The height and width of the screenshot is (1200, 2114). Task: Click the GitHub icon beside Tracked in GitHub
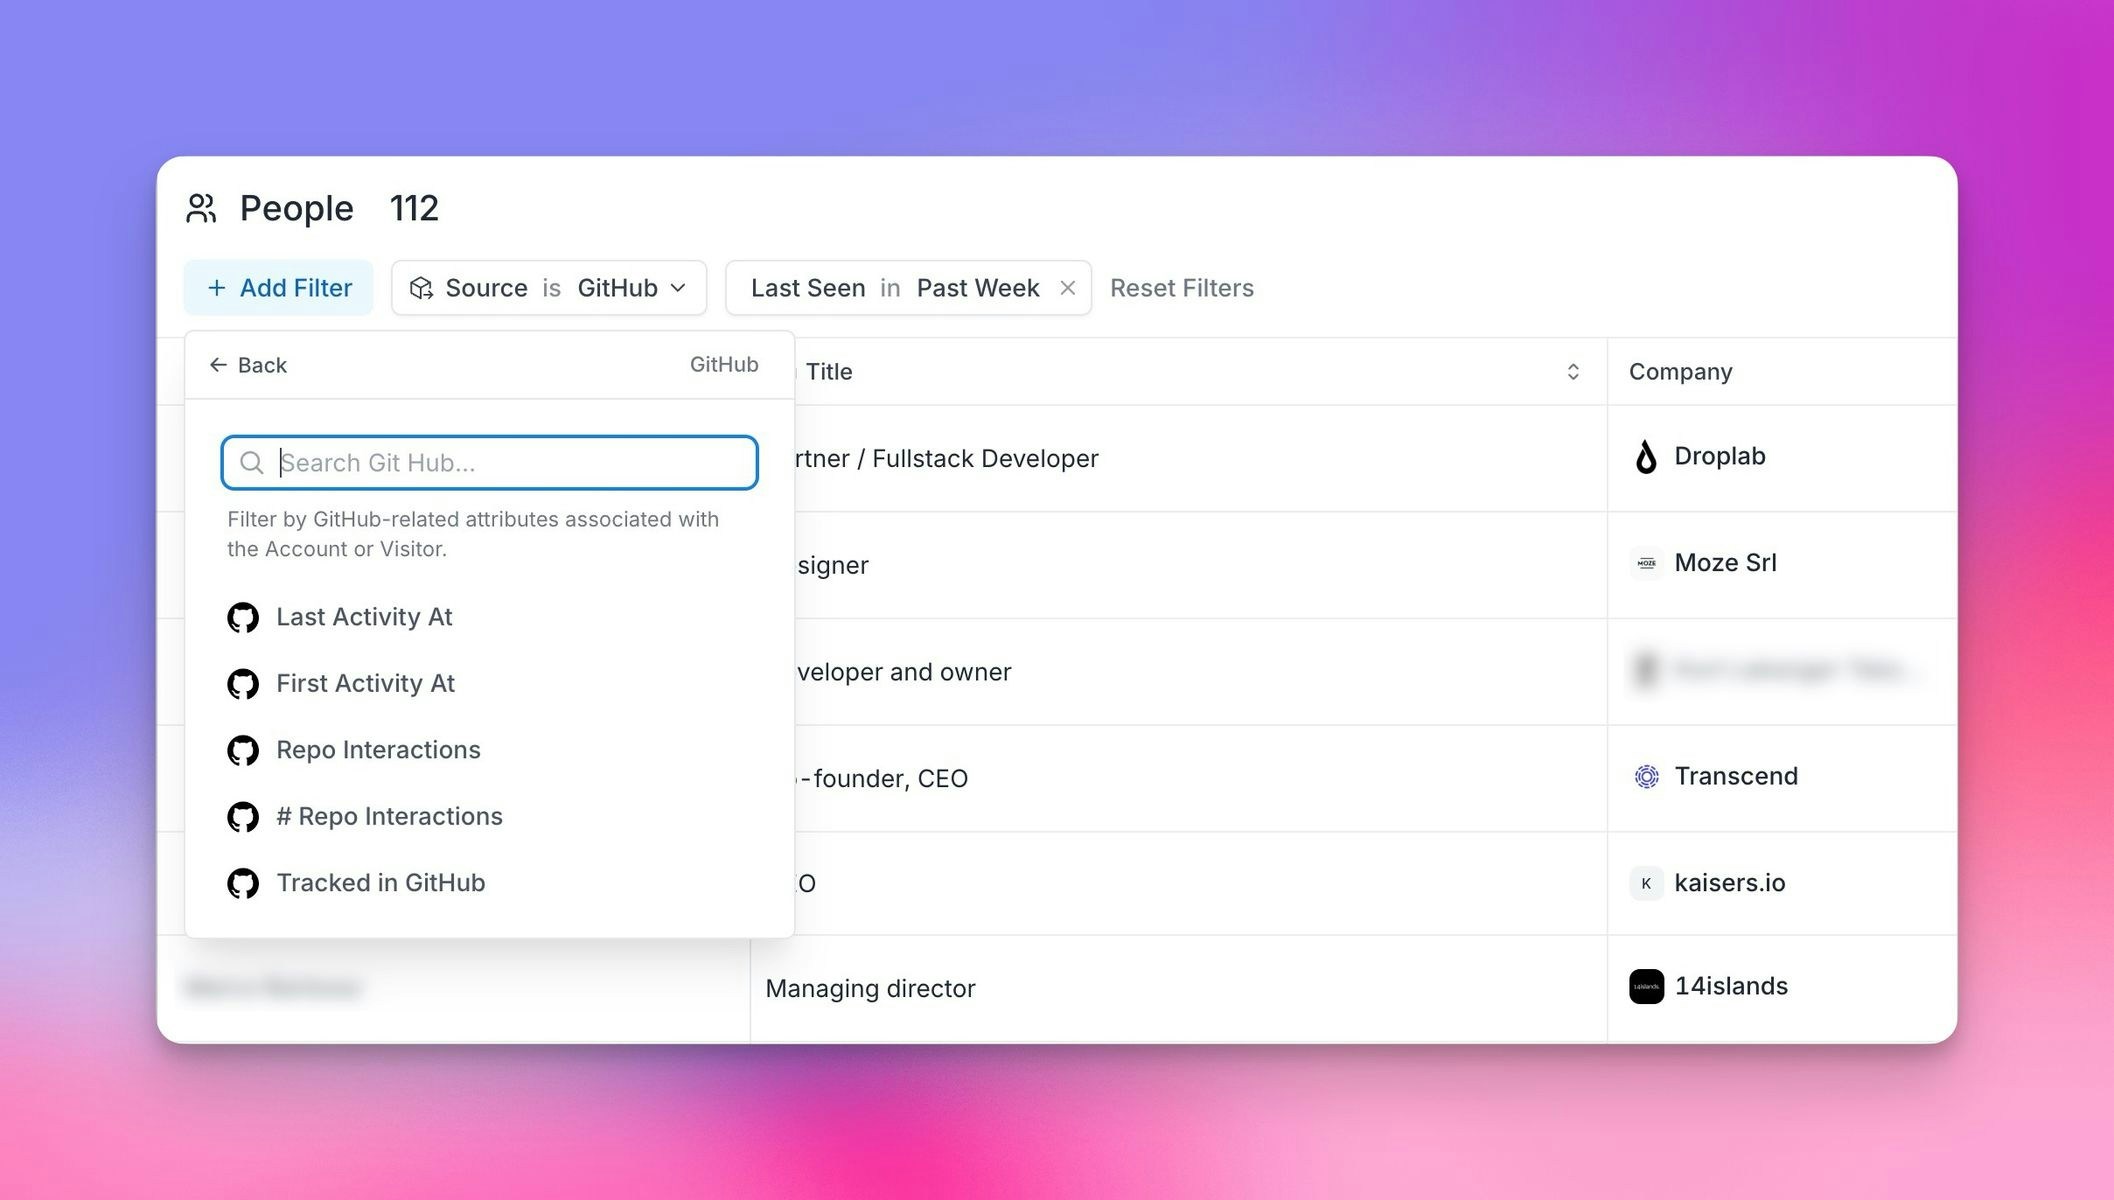coord(242,883)
